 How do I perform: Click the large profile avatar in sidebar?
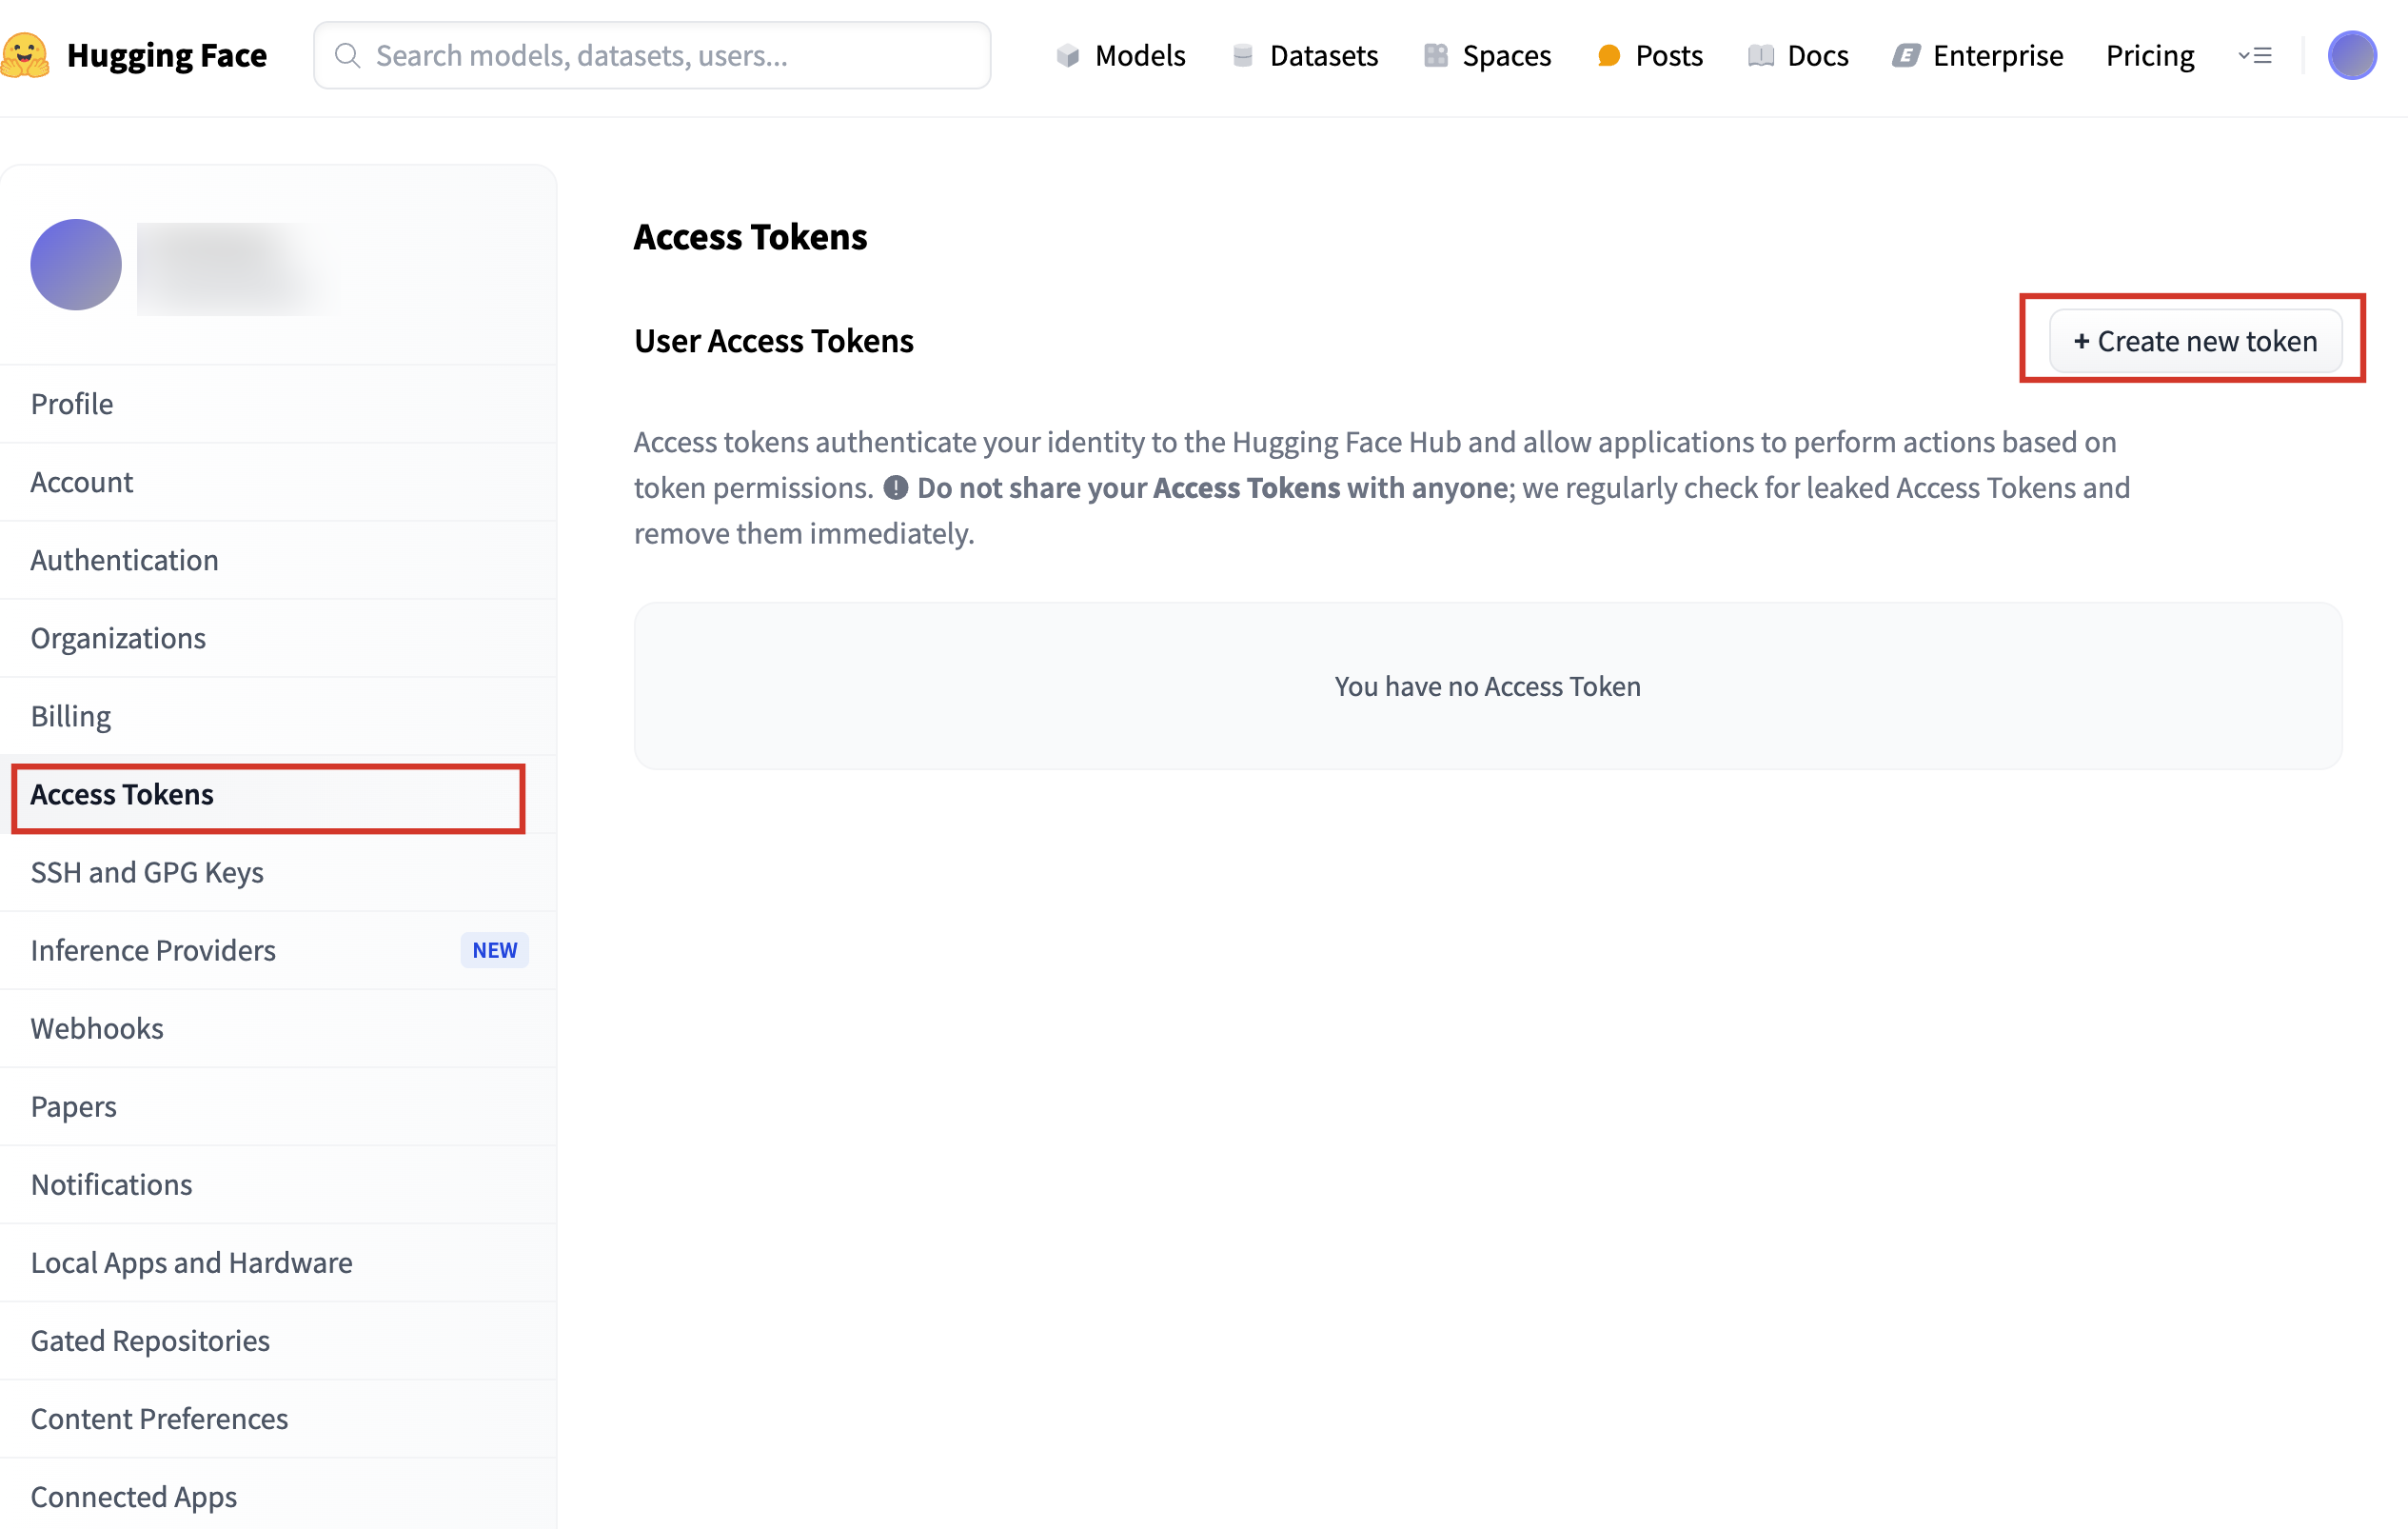pos(76,264)
